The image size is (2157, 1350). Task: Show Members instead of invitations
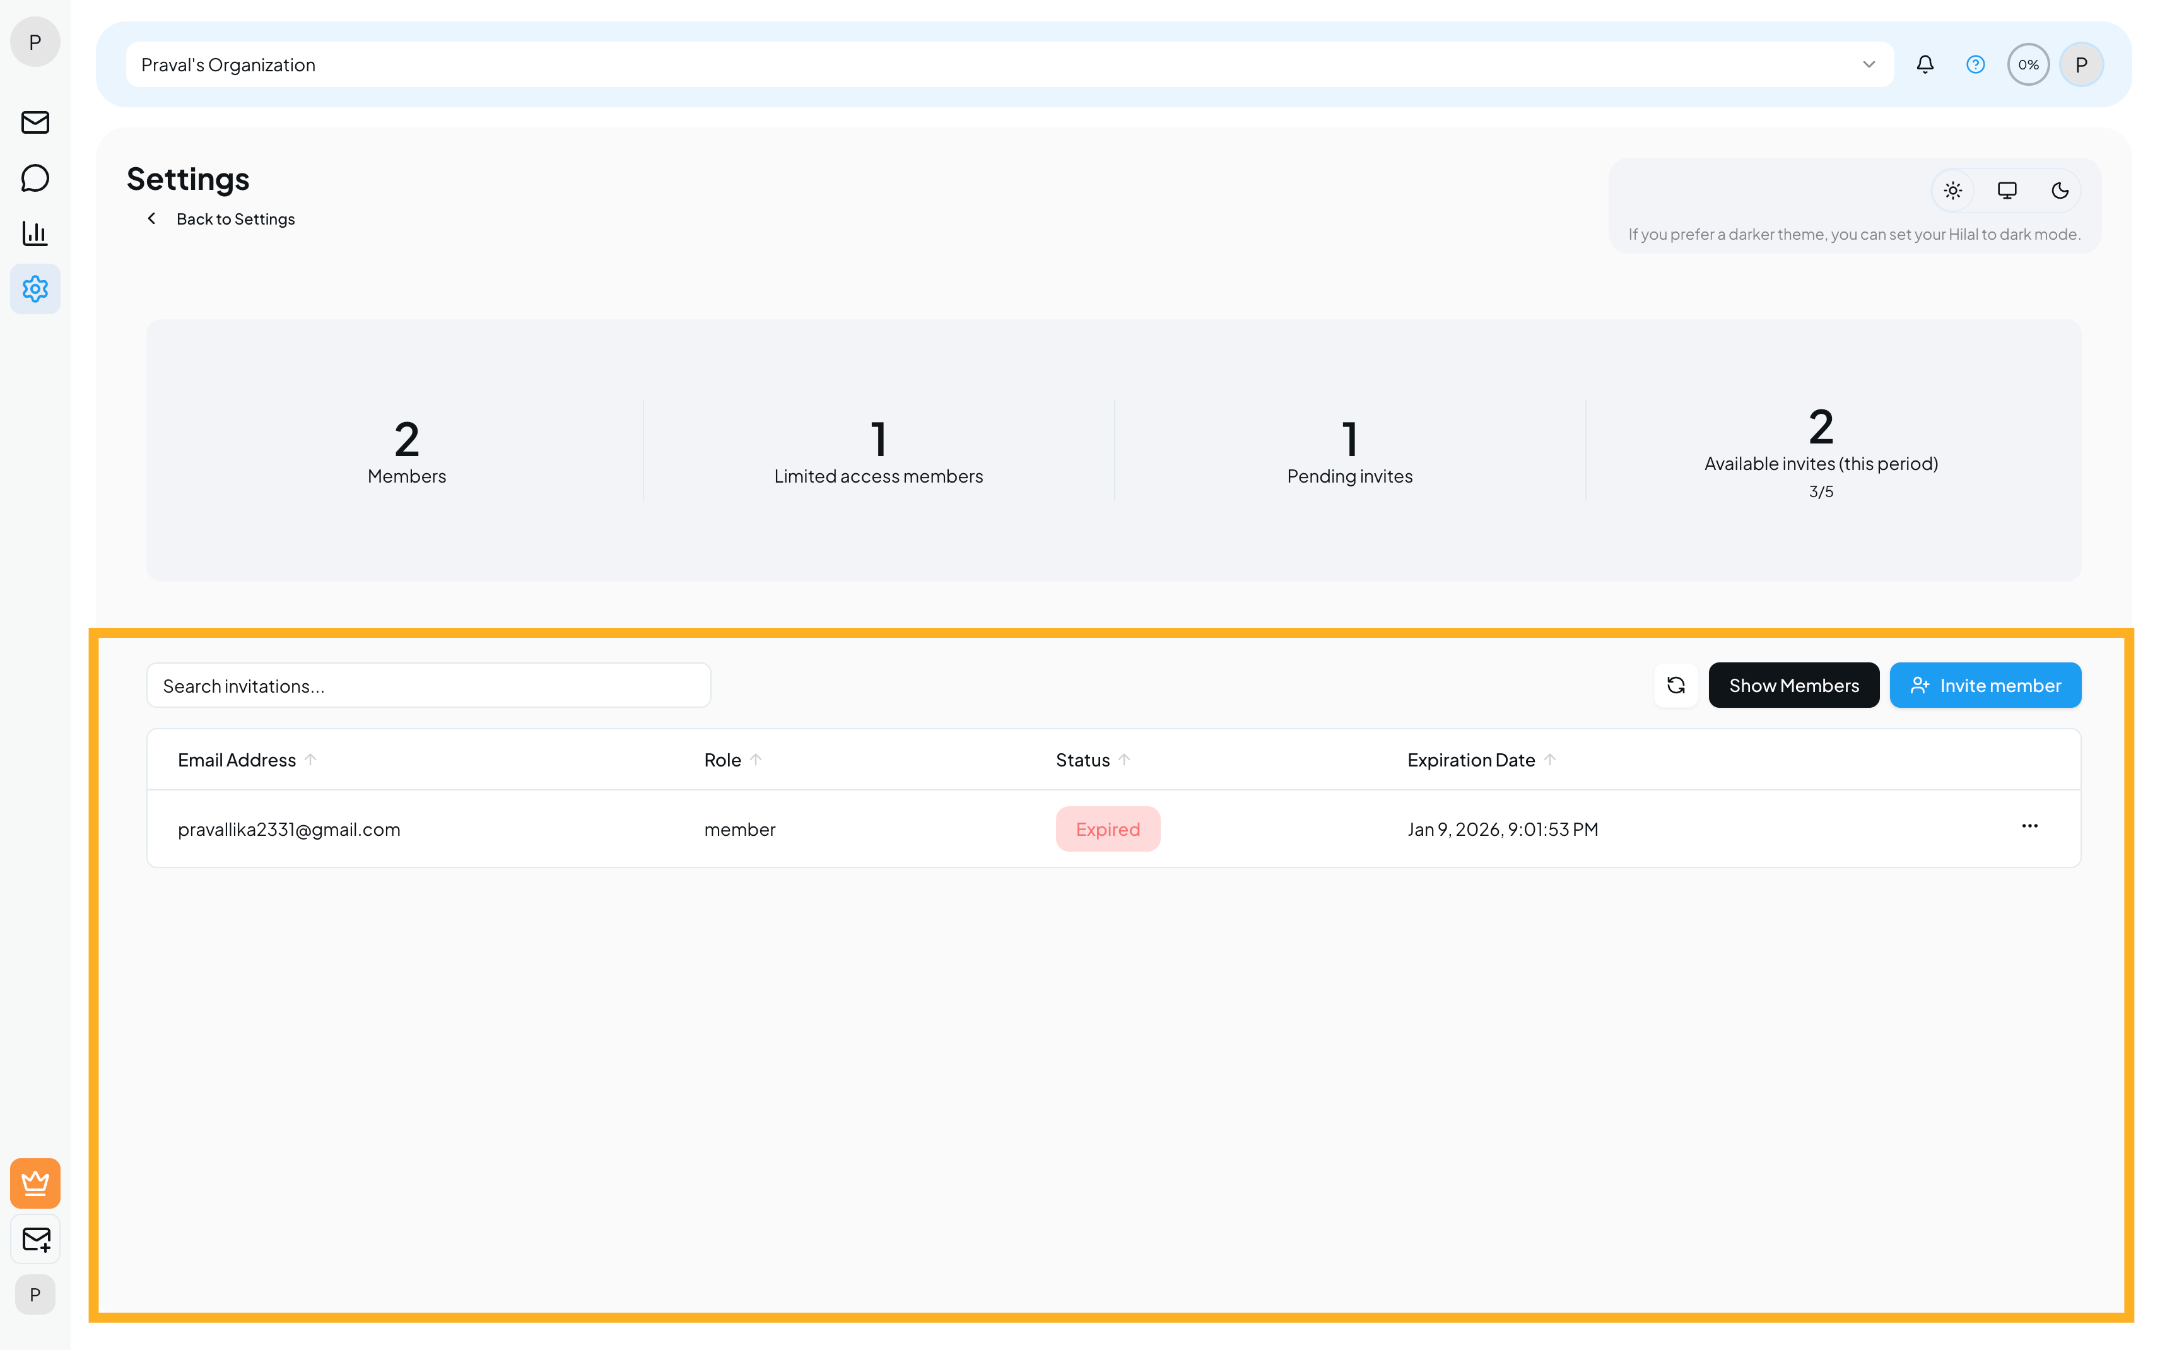click(x=1793, y=685)
